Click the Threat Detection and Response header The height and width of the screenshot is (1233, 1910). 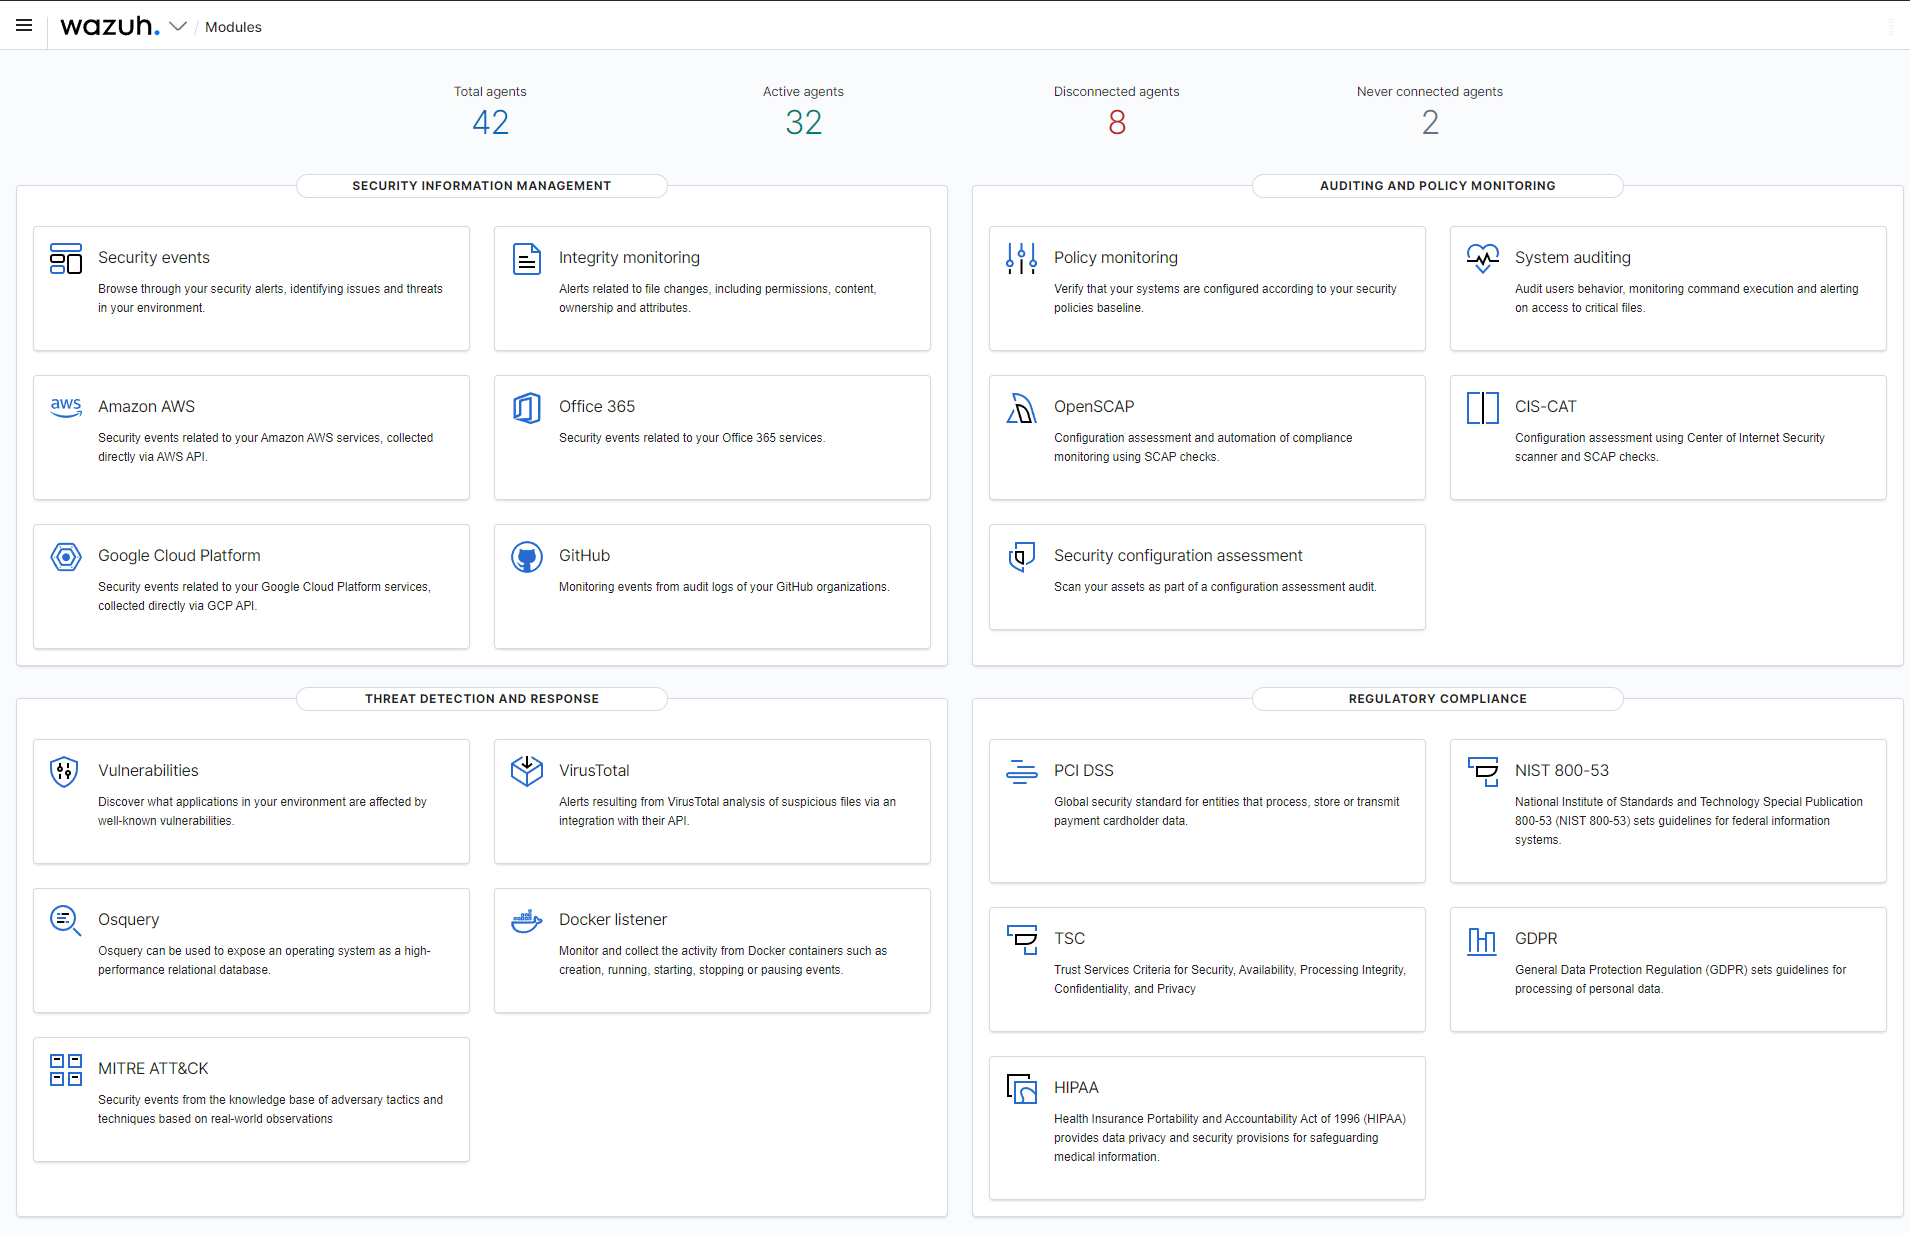click(x=481, y=699)
